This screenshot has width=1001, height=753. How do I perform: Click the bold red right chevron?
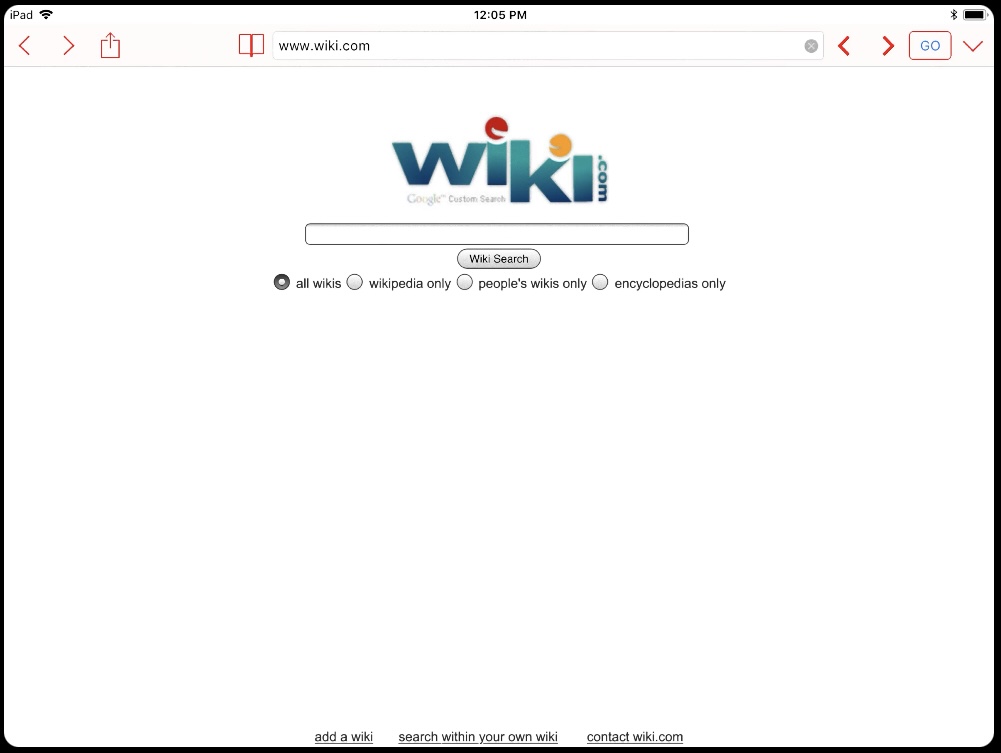(x=887, y=46)
